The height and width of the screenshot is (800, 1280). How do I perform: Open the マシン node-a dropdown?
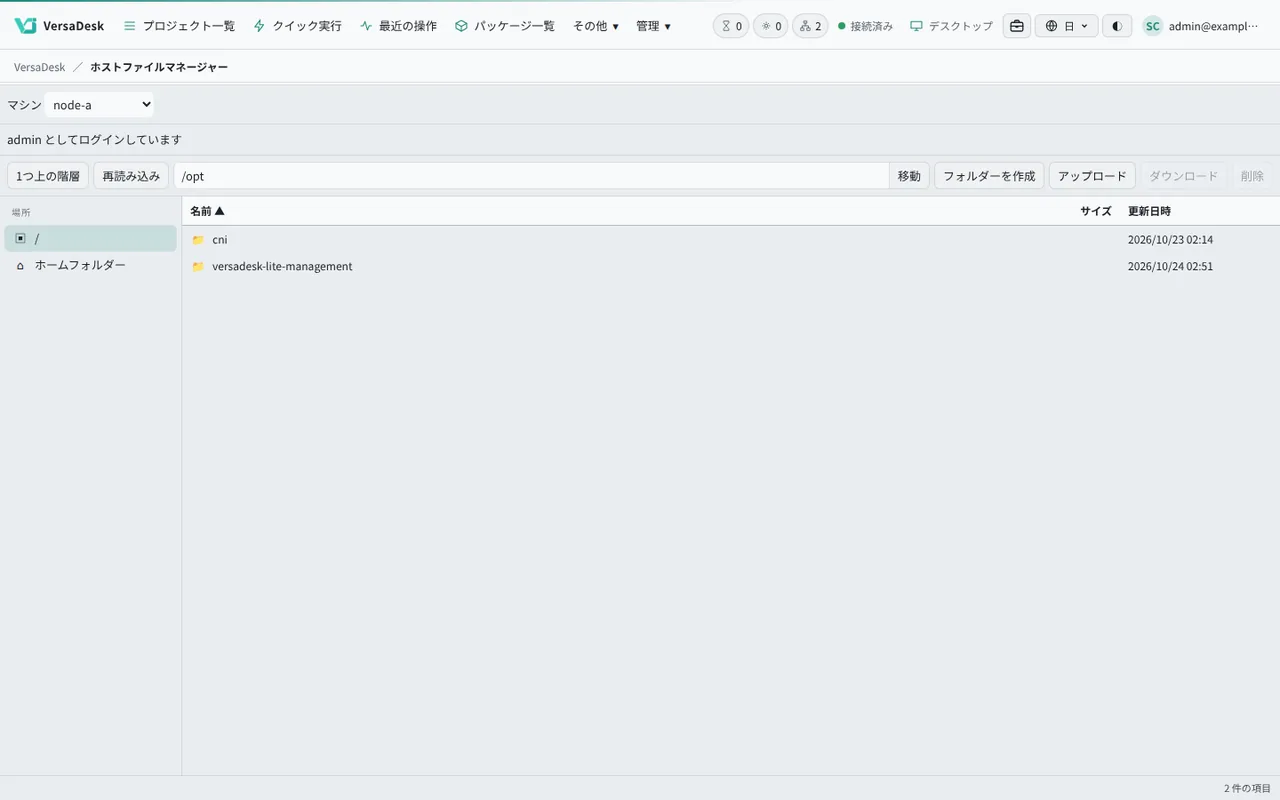click(99, 105)
